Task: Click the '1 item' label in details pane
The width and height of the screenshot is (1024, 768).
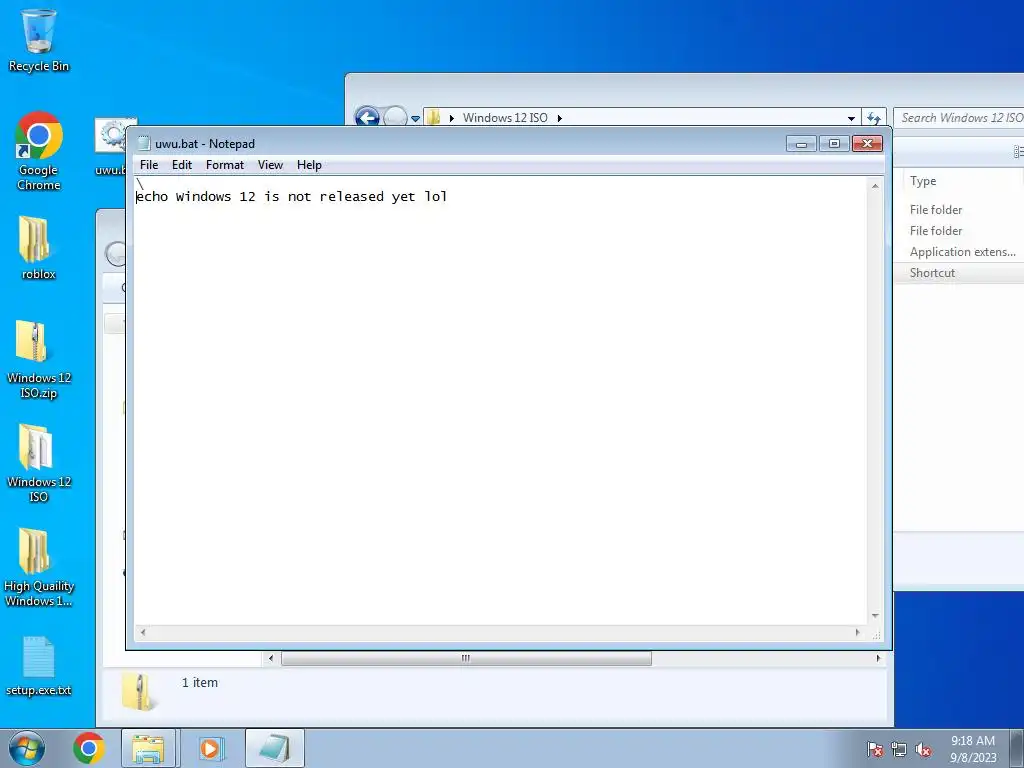Action: tap(200, 682)
